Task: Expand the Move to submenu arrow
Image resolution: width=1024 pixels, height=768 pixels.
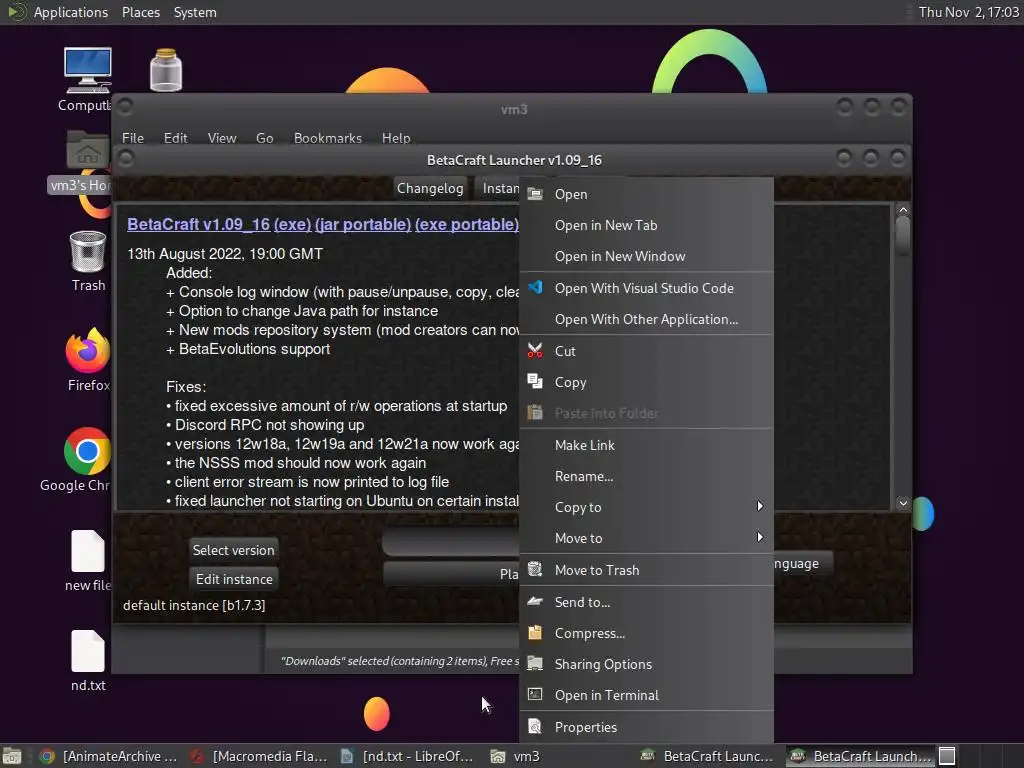Action: point(760,537)
